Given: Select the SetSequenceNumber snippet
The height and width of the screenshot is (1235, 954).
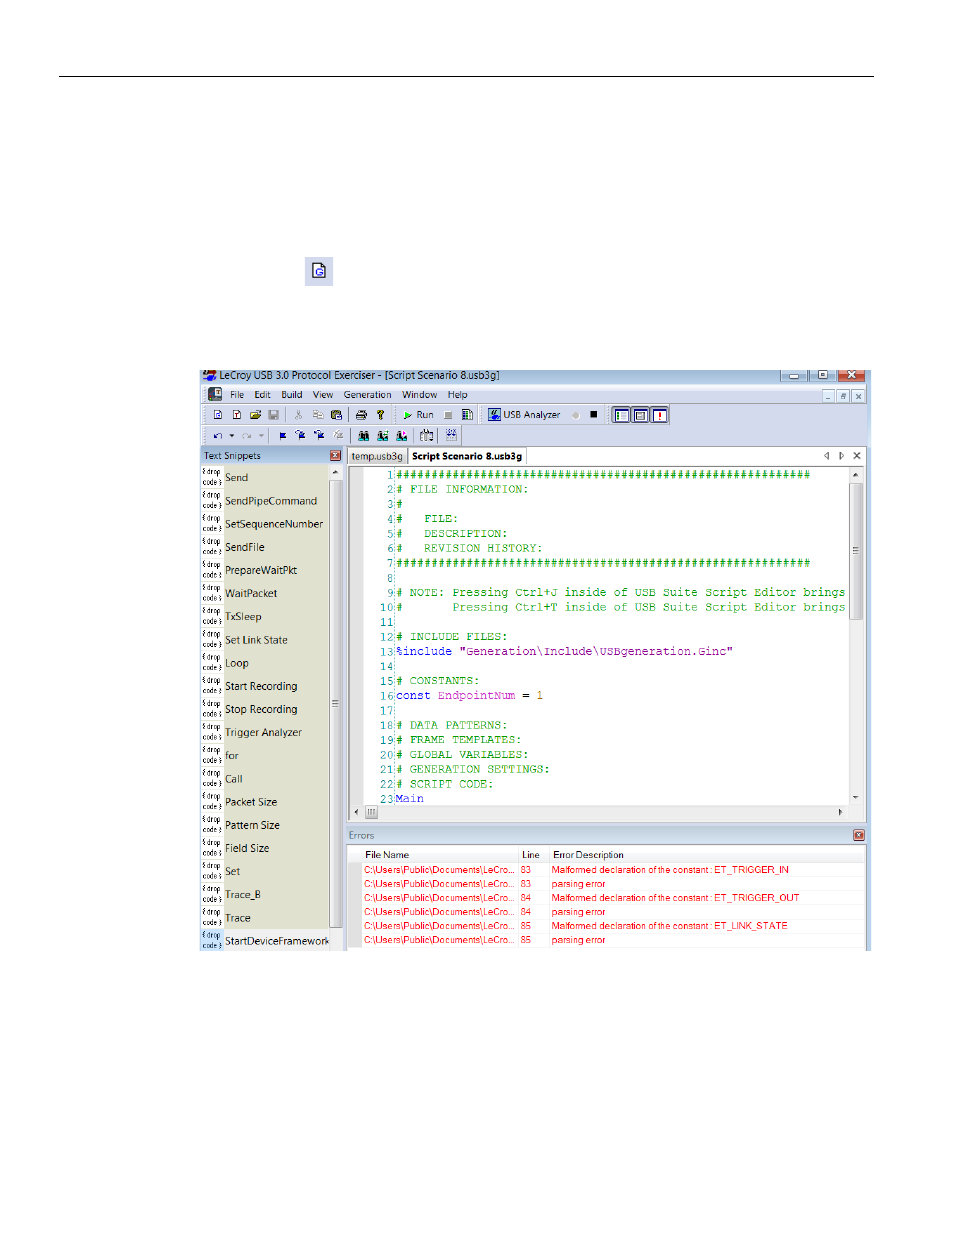Looking at the screenshot, I should [x=274, y=524].
